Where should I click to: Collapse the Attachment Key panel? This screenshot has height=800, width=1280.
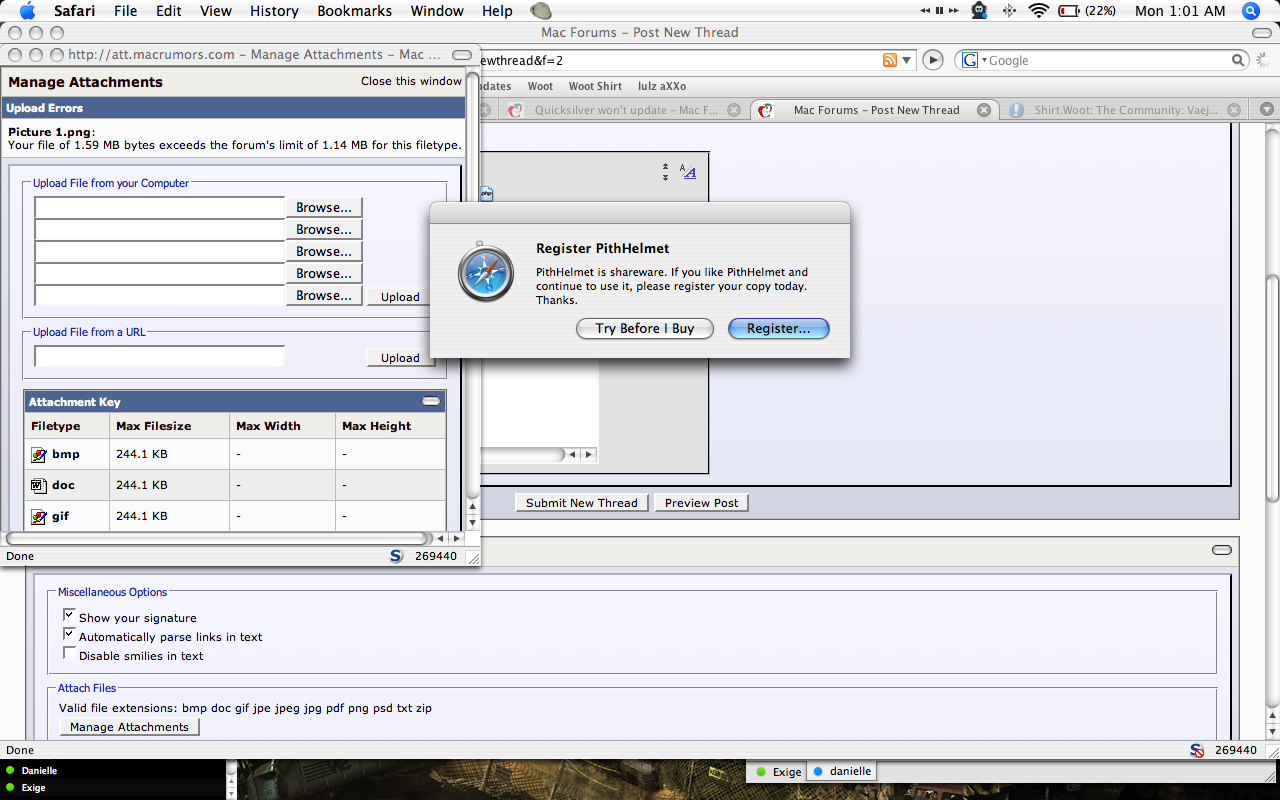click(431, 401)
